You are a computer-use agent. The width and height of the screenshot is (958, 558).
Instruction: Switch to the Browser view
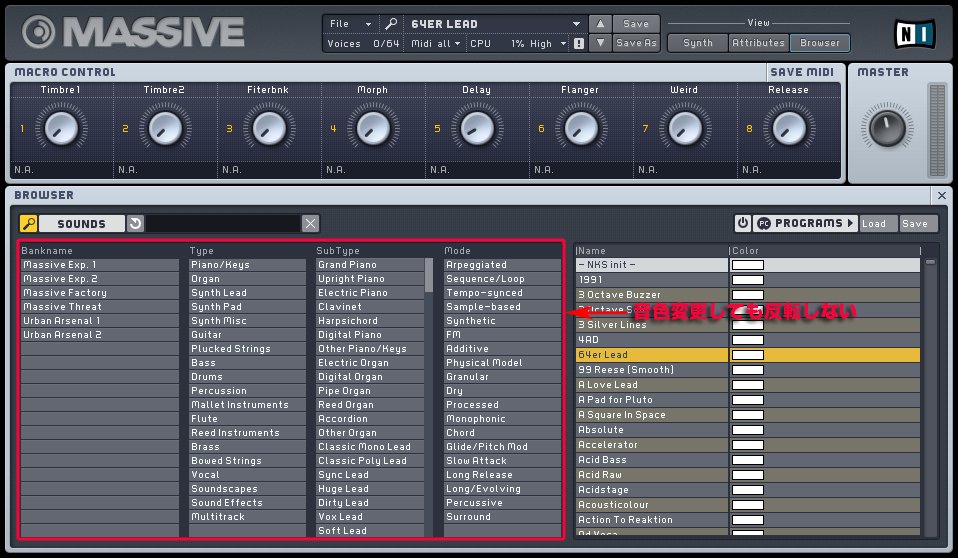coord(819,43)
